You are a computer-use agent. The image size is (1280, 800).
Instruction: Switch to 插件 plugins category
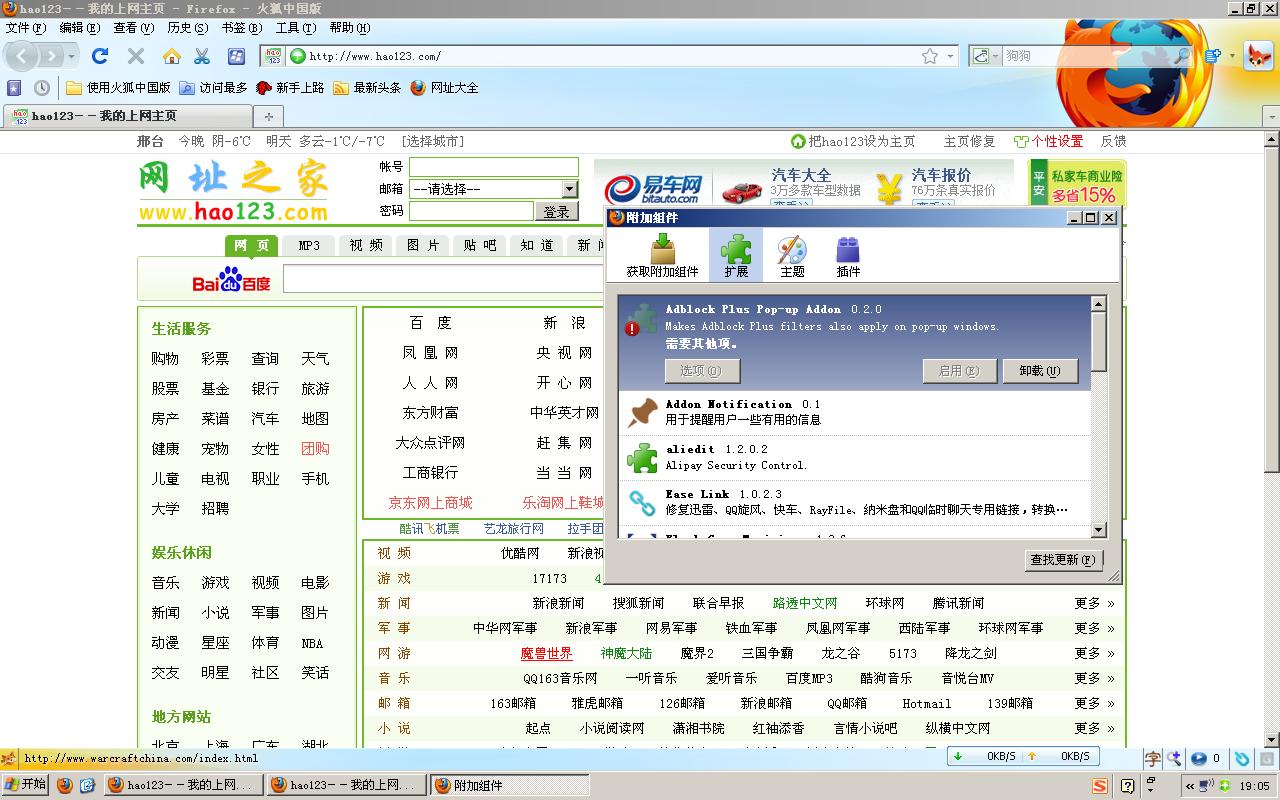click(848, 254)
